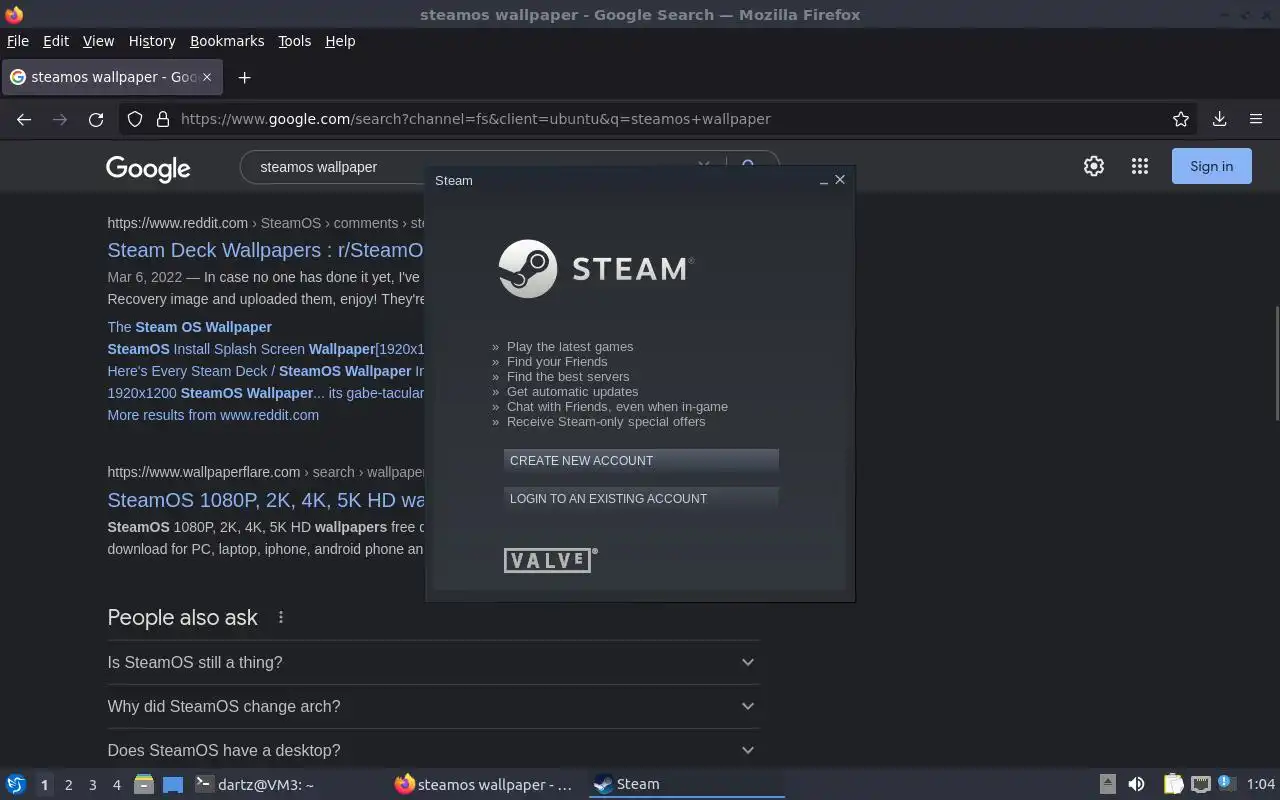
Task: Open the system start menu bird icon
Action: (x=15, y=784)
